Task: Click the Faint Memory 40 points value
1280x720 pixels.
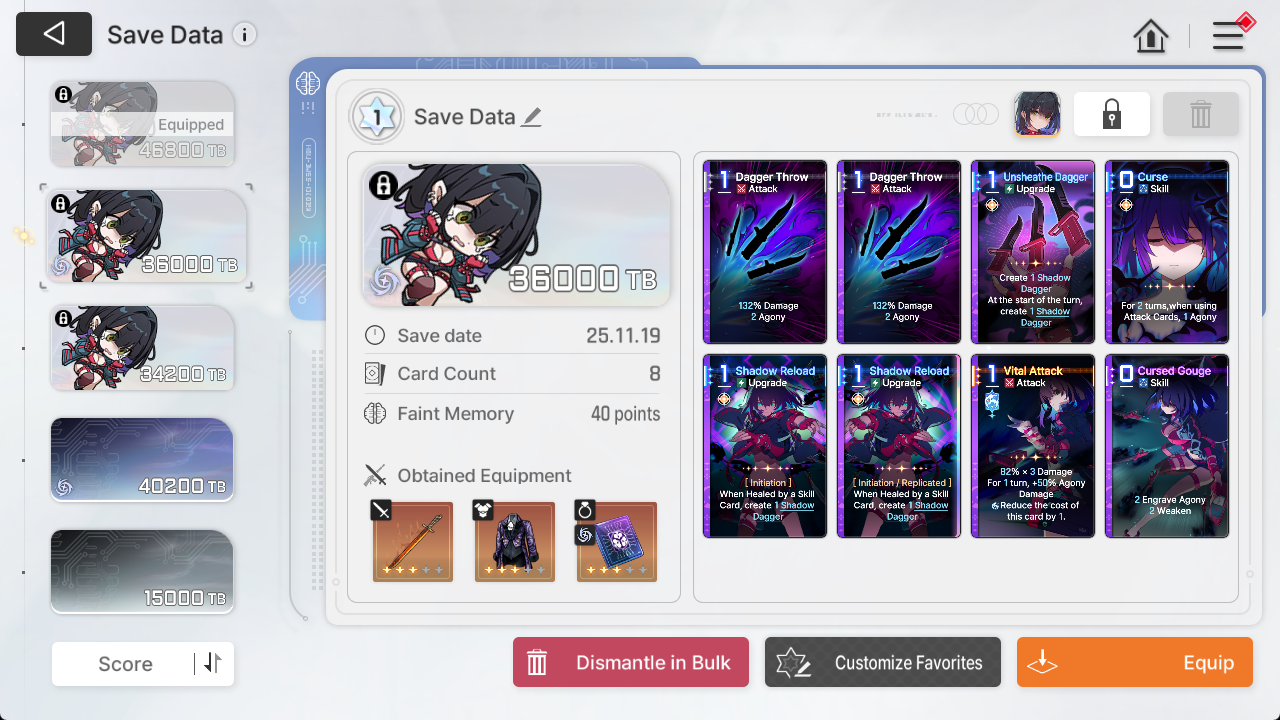Action: coord(625,414)
